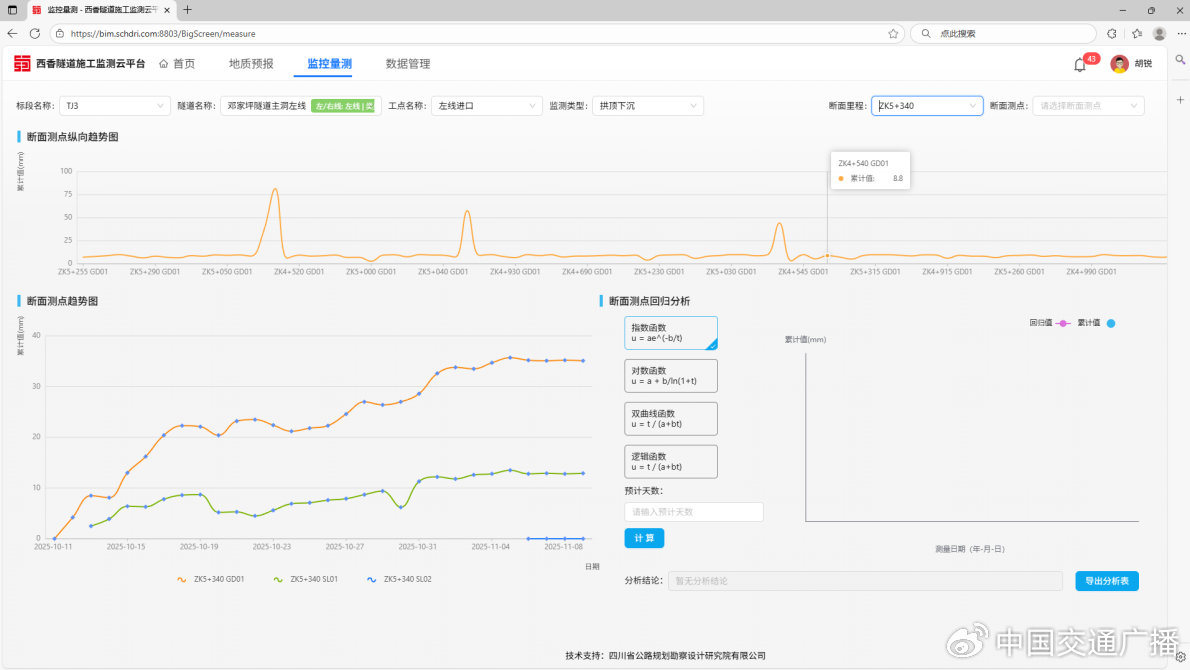The width and height of the screenshot is (1190, 670).
Task: Switch to the 地质预报 tab
Action: [251, 64]
